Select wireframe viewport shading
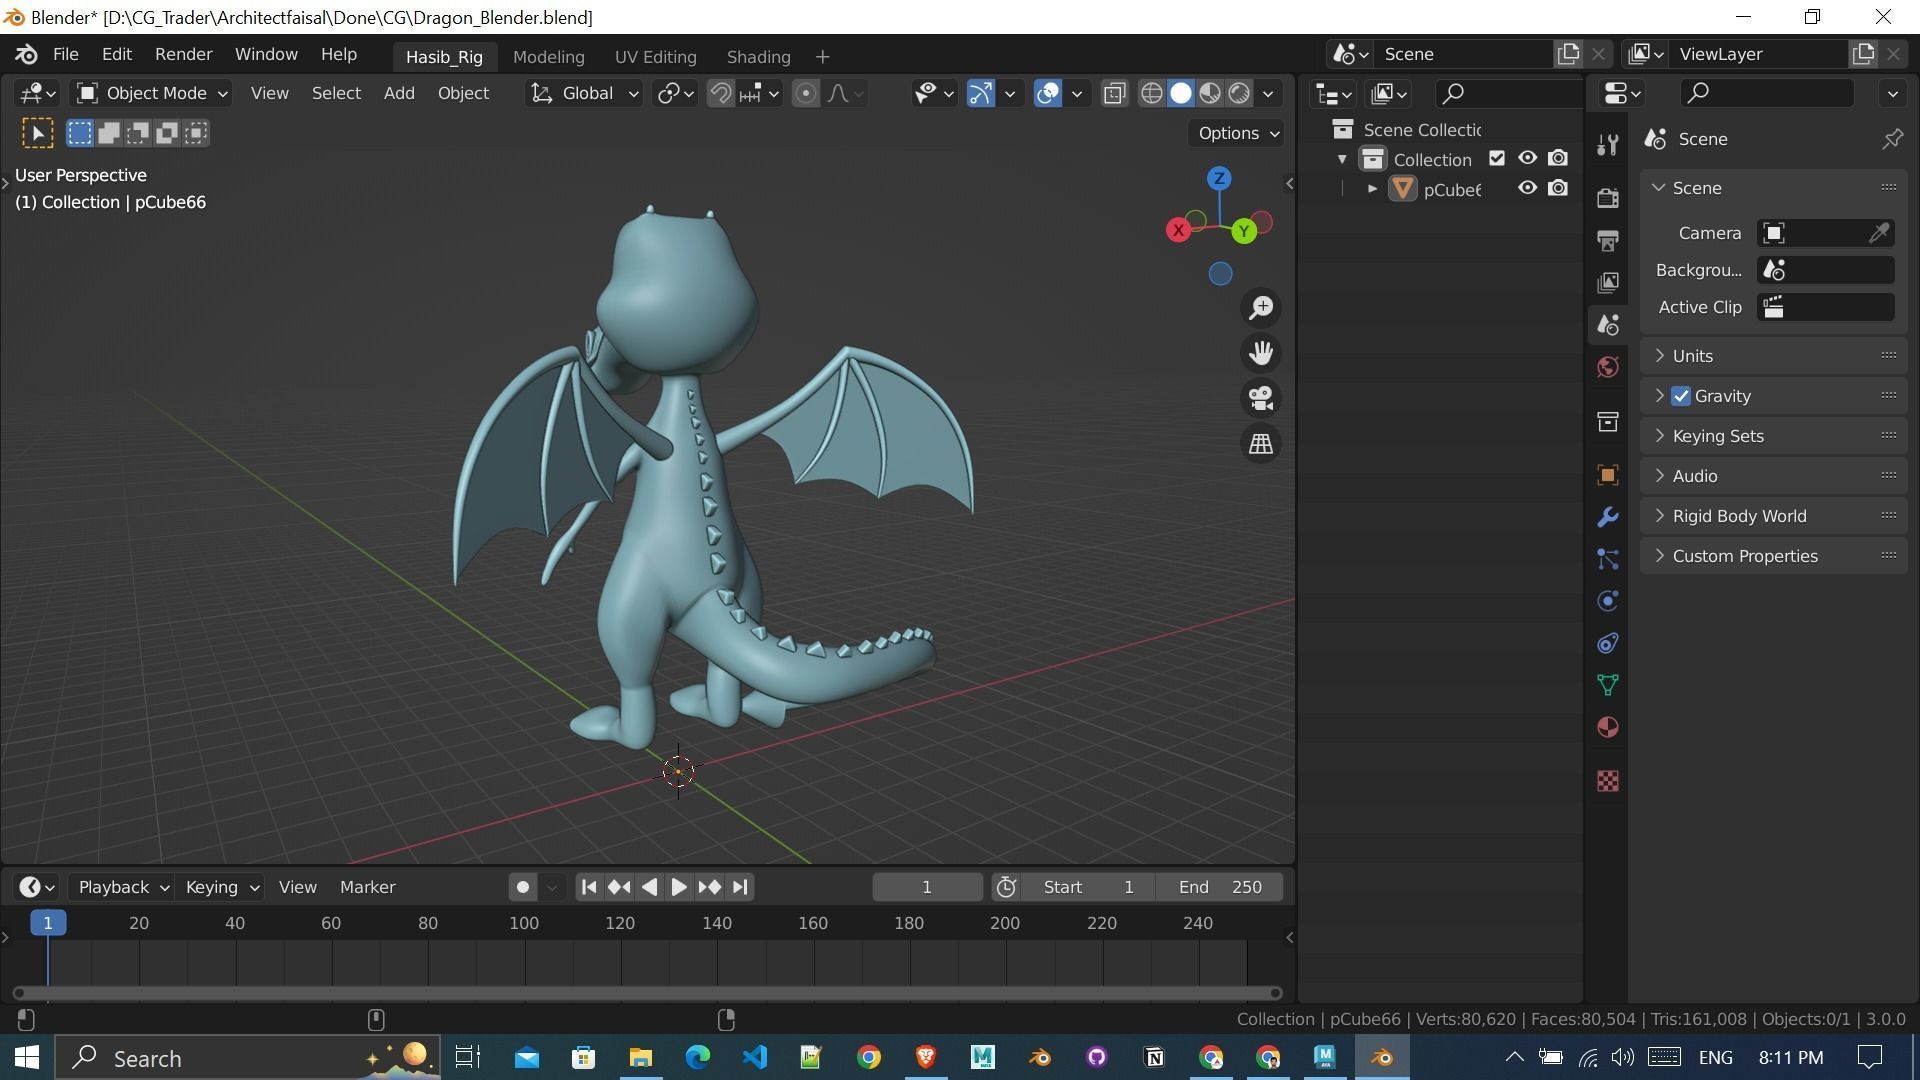This screenshot has height=1080, width=1920. (x=1152, y=93)
